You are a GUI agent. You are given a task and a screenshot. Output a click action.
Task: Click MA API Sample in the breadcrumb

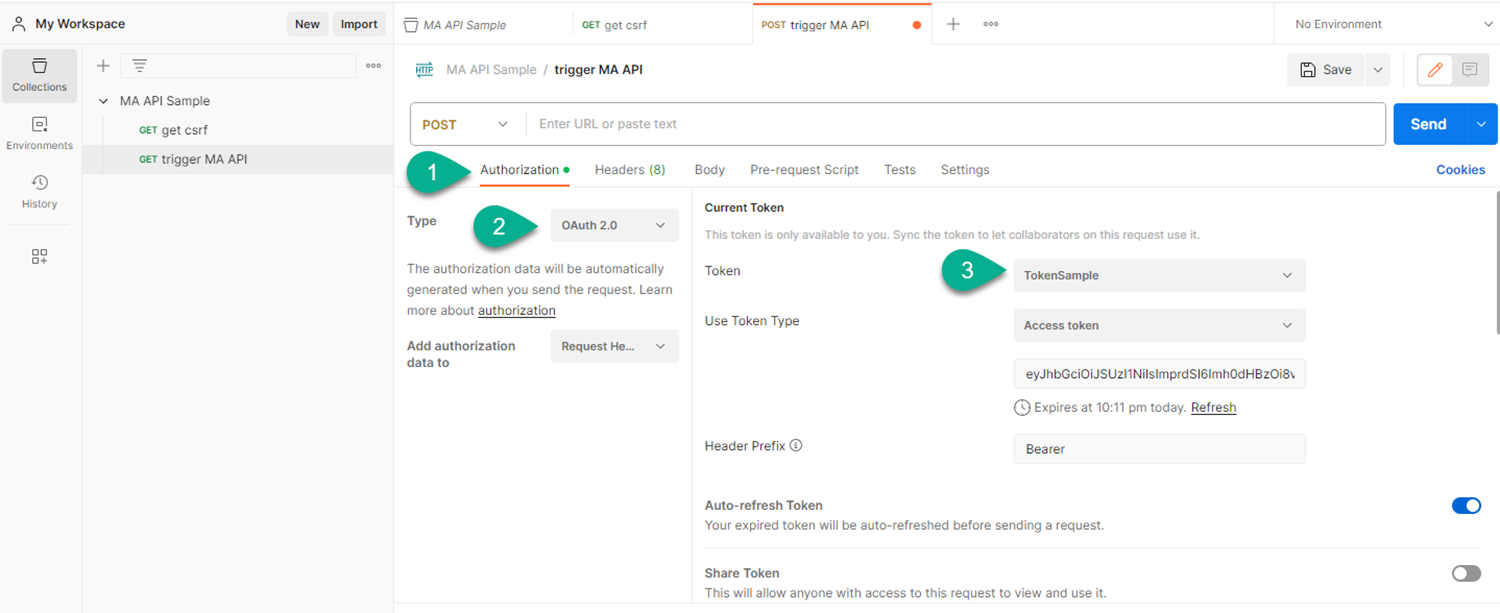click(x=491, y=70)
